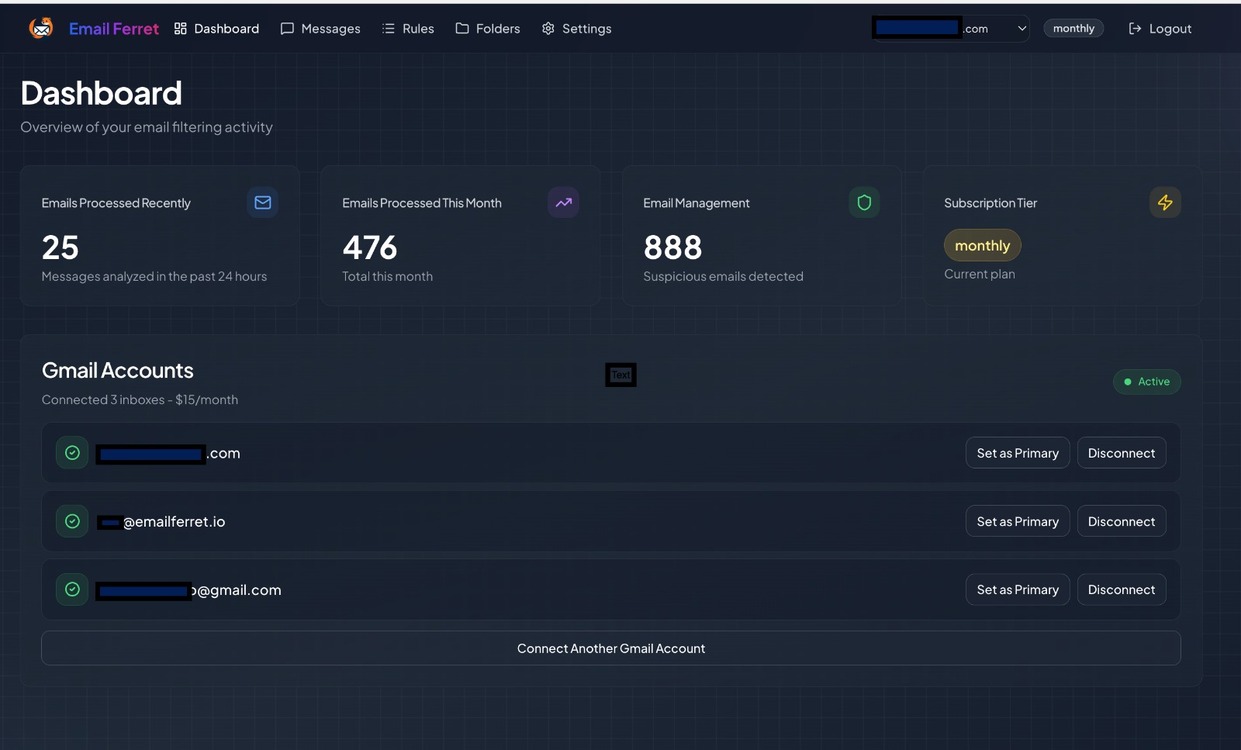1241x750 pixels.
Task: Connect Another Gmail Account
Action: click(x=611, y=648)
